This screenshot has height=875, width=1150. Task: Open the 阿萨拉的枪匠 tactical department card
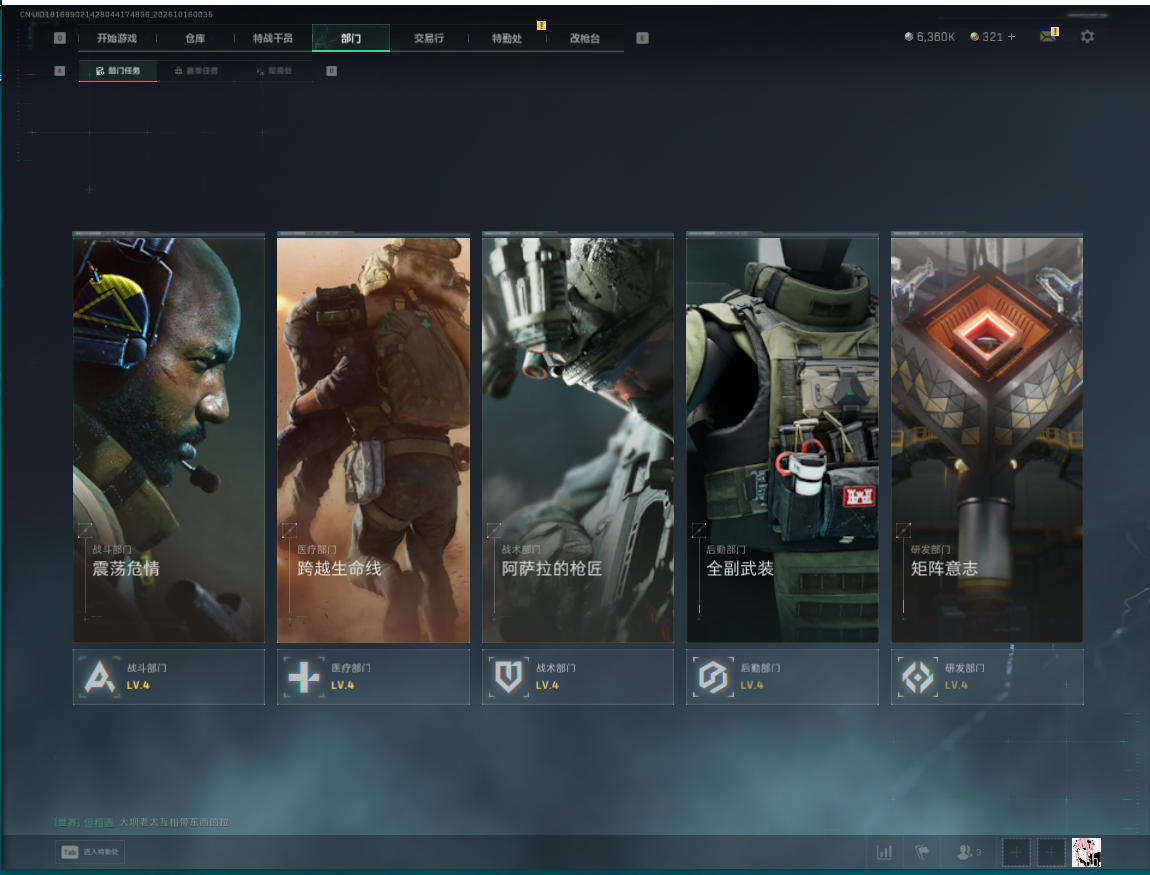click(x=578, y=438)
